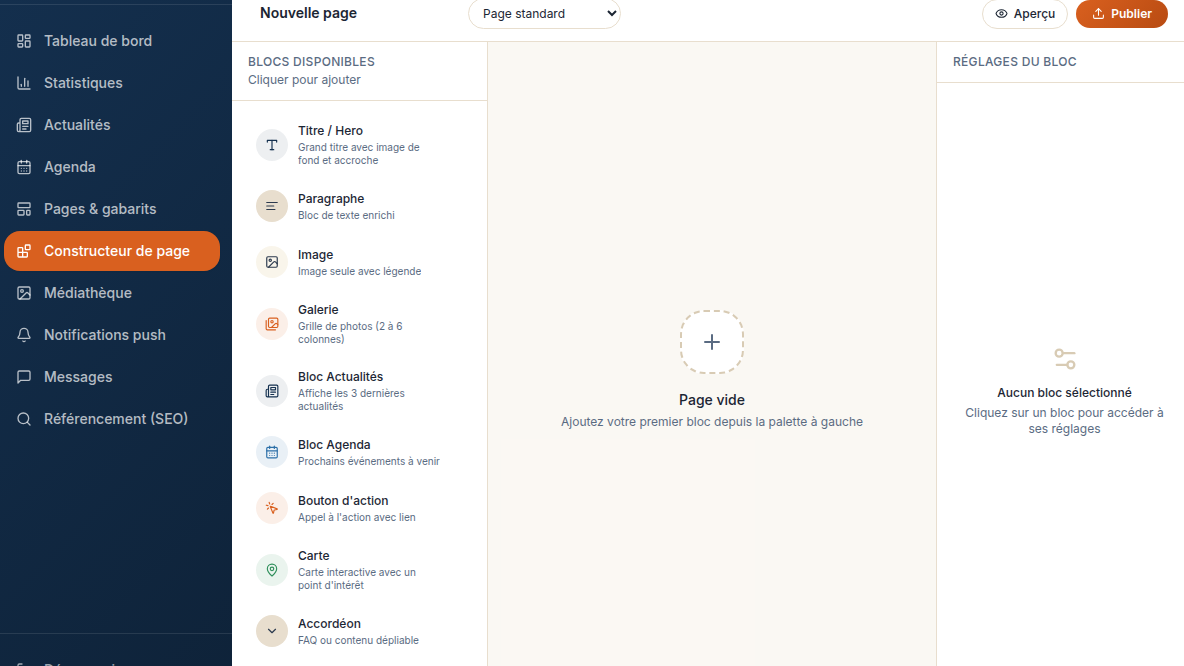Click the Référencement magnifier icon
Image resolution: width=1184 pixels, height=666 pixels.
pyautogui.click(x=24, y=419)
